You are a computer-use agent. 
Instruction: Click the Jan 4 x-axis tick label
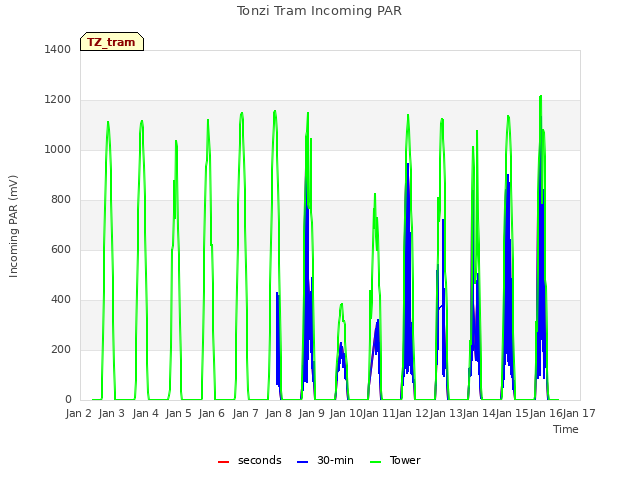[x=145, y=413]
